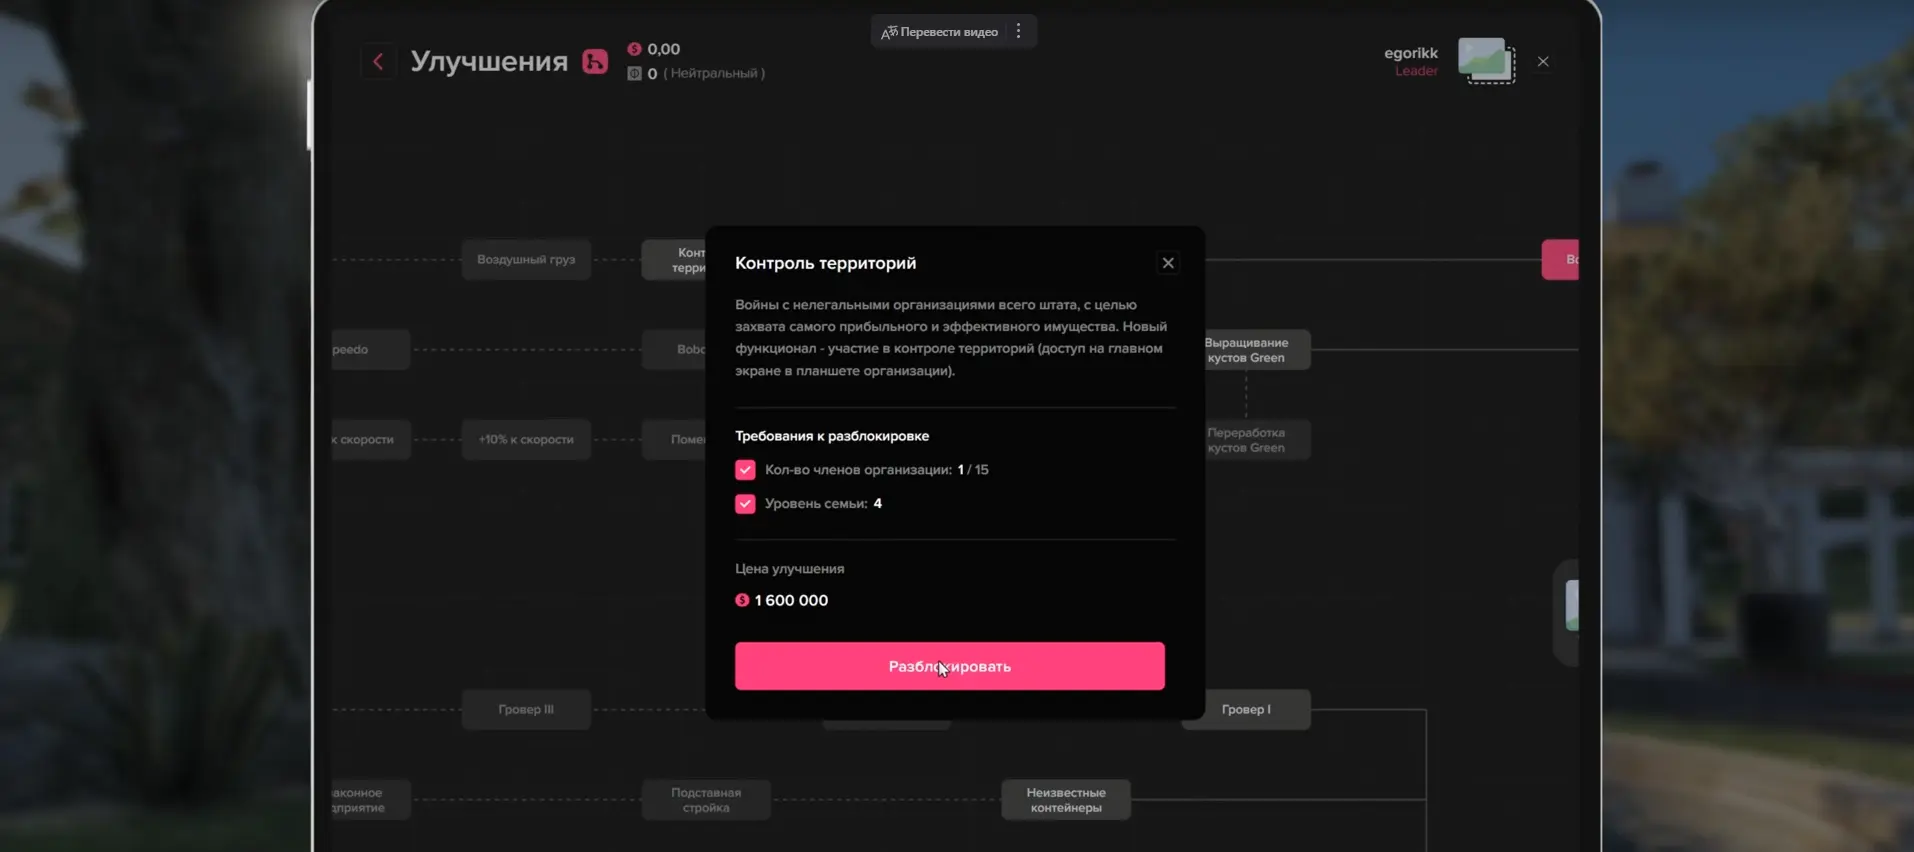Select the Гровер III upgrade node
Viewport: 1914px width, 852px height.
pos(526,710)
